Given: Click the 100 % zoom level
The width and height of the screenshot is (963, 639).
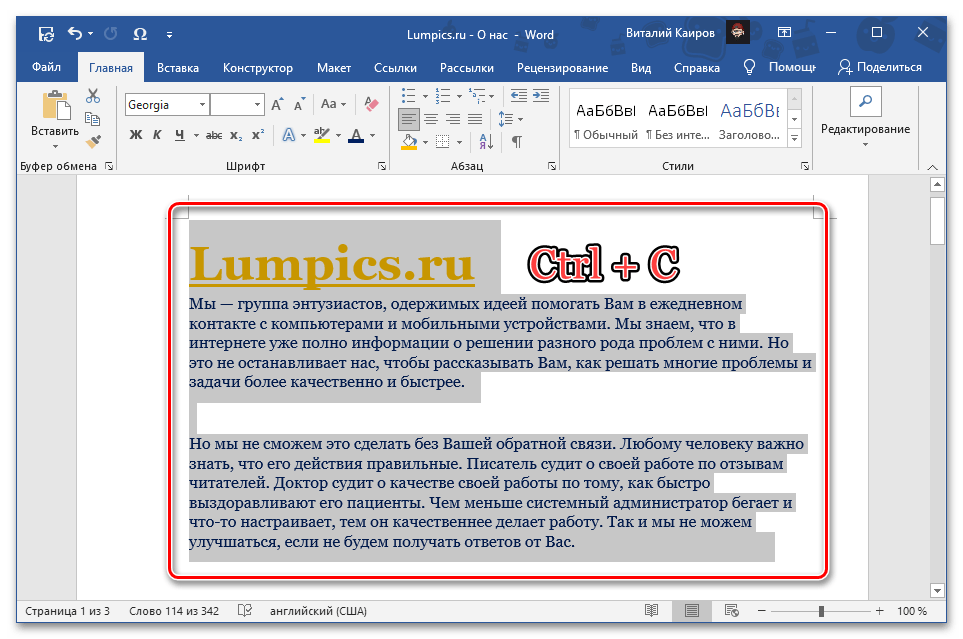Looking at the screenshot, I should (x=912, y=611).
